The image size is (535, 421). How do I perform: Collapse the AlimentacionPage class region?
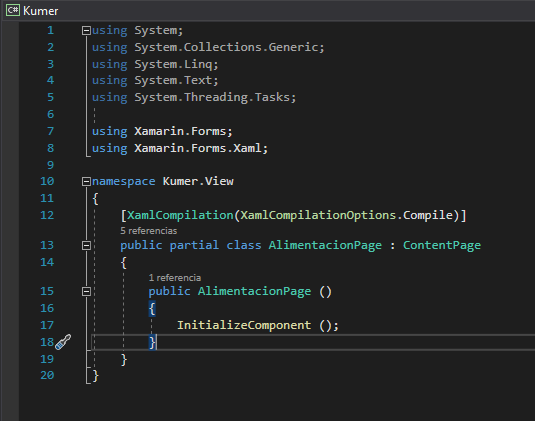click(86, 245)
